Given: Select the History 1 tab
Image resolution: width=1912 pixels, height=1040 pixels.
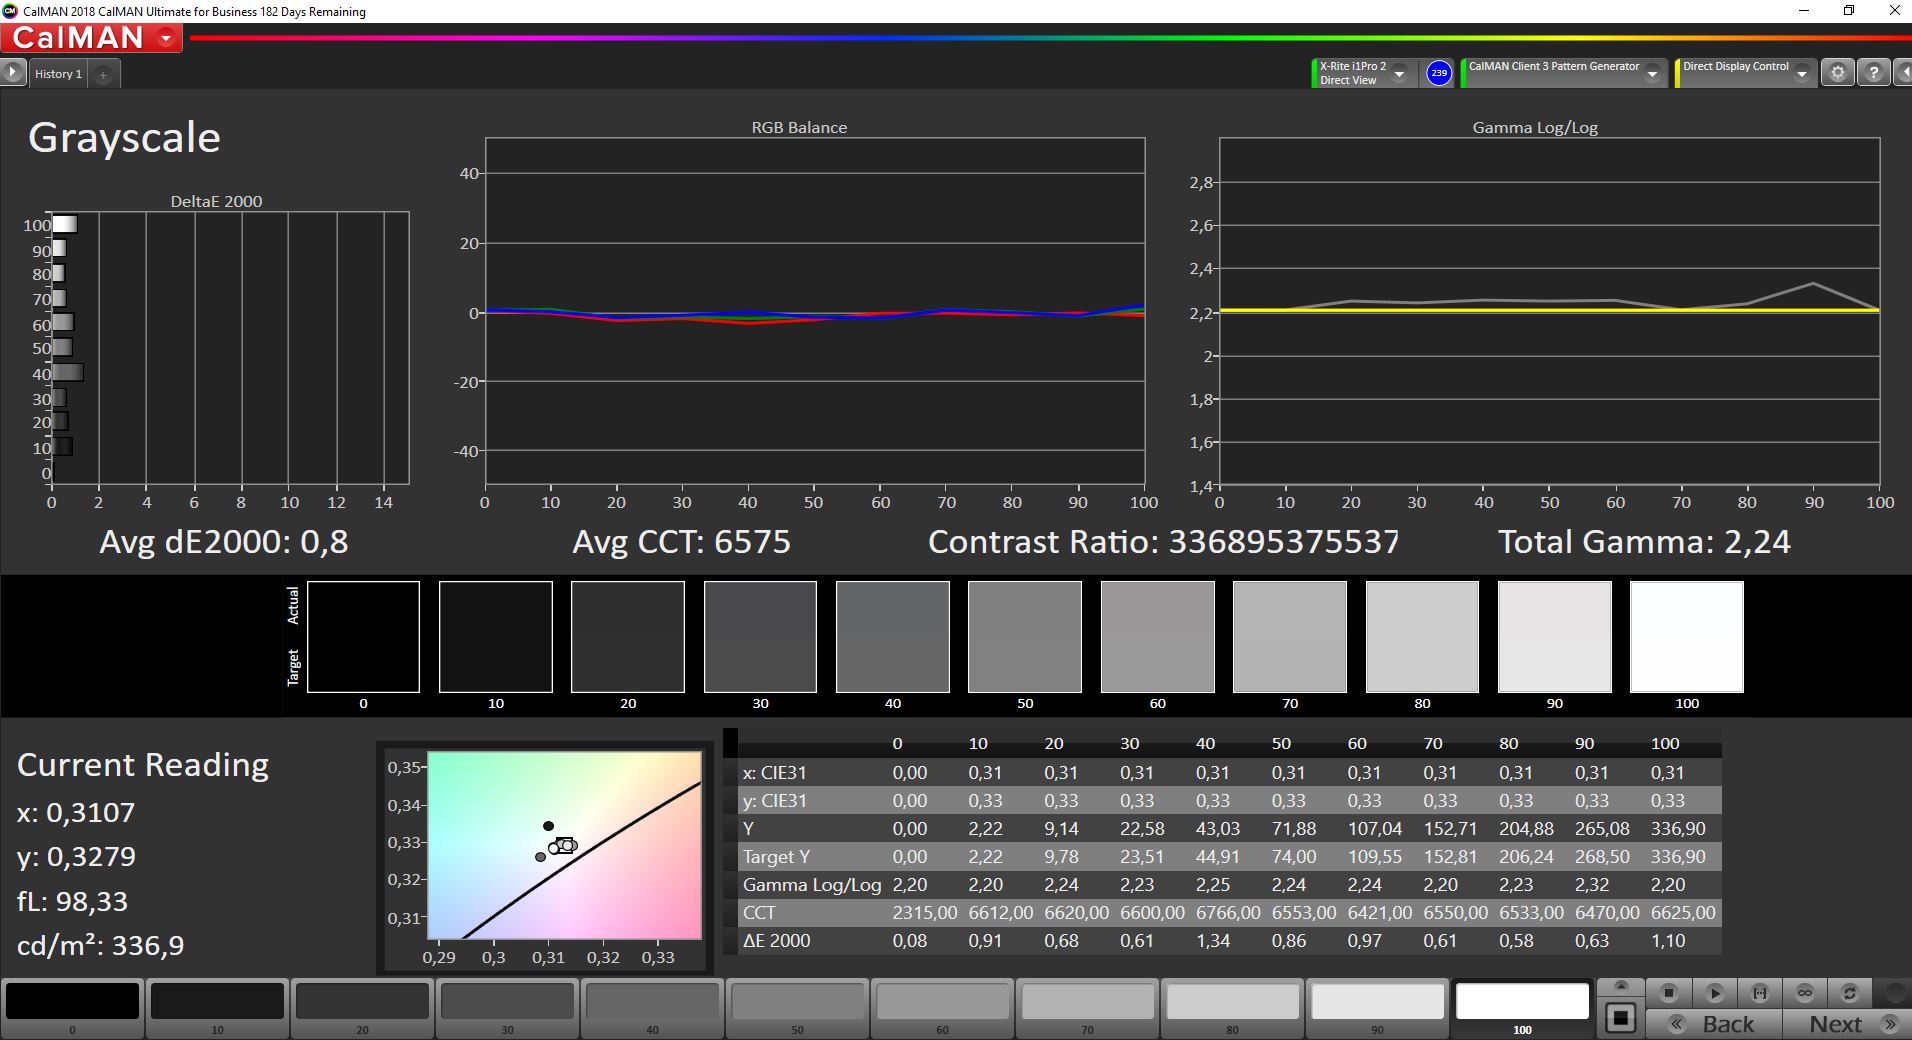Looking at the screenshot, I should pos(58,74).
